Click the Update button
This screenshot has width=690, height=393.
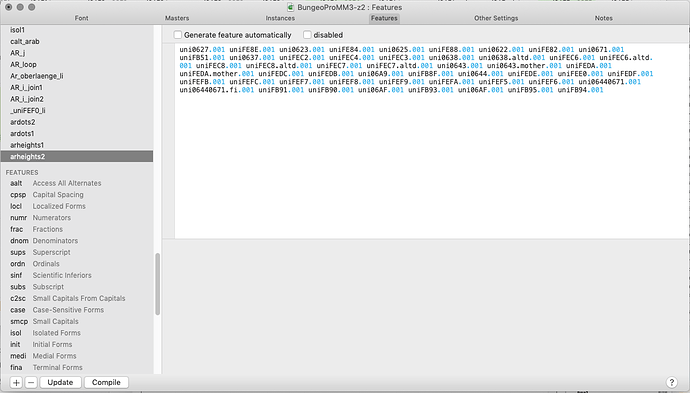click(x=60, y=382)
